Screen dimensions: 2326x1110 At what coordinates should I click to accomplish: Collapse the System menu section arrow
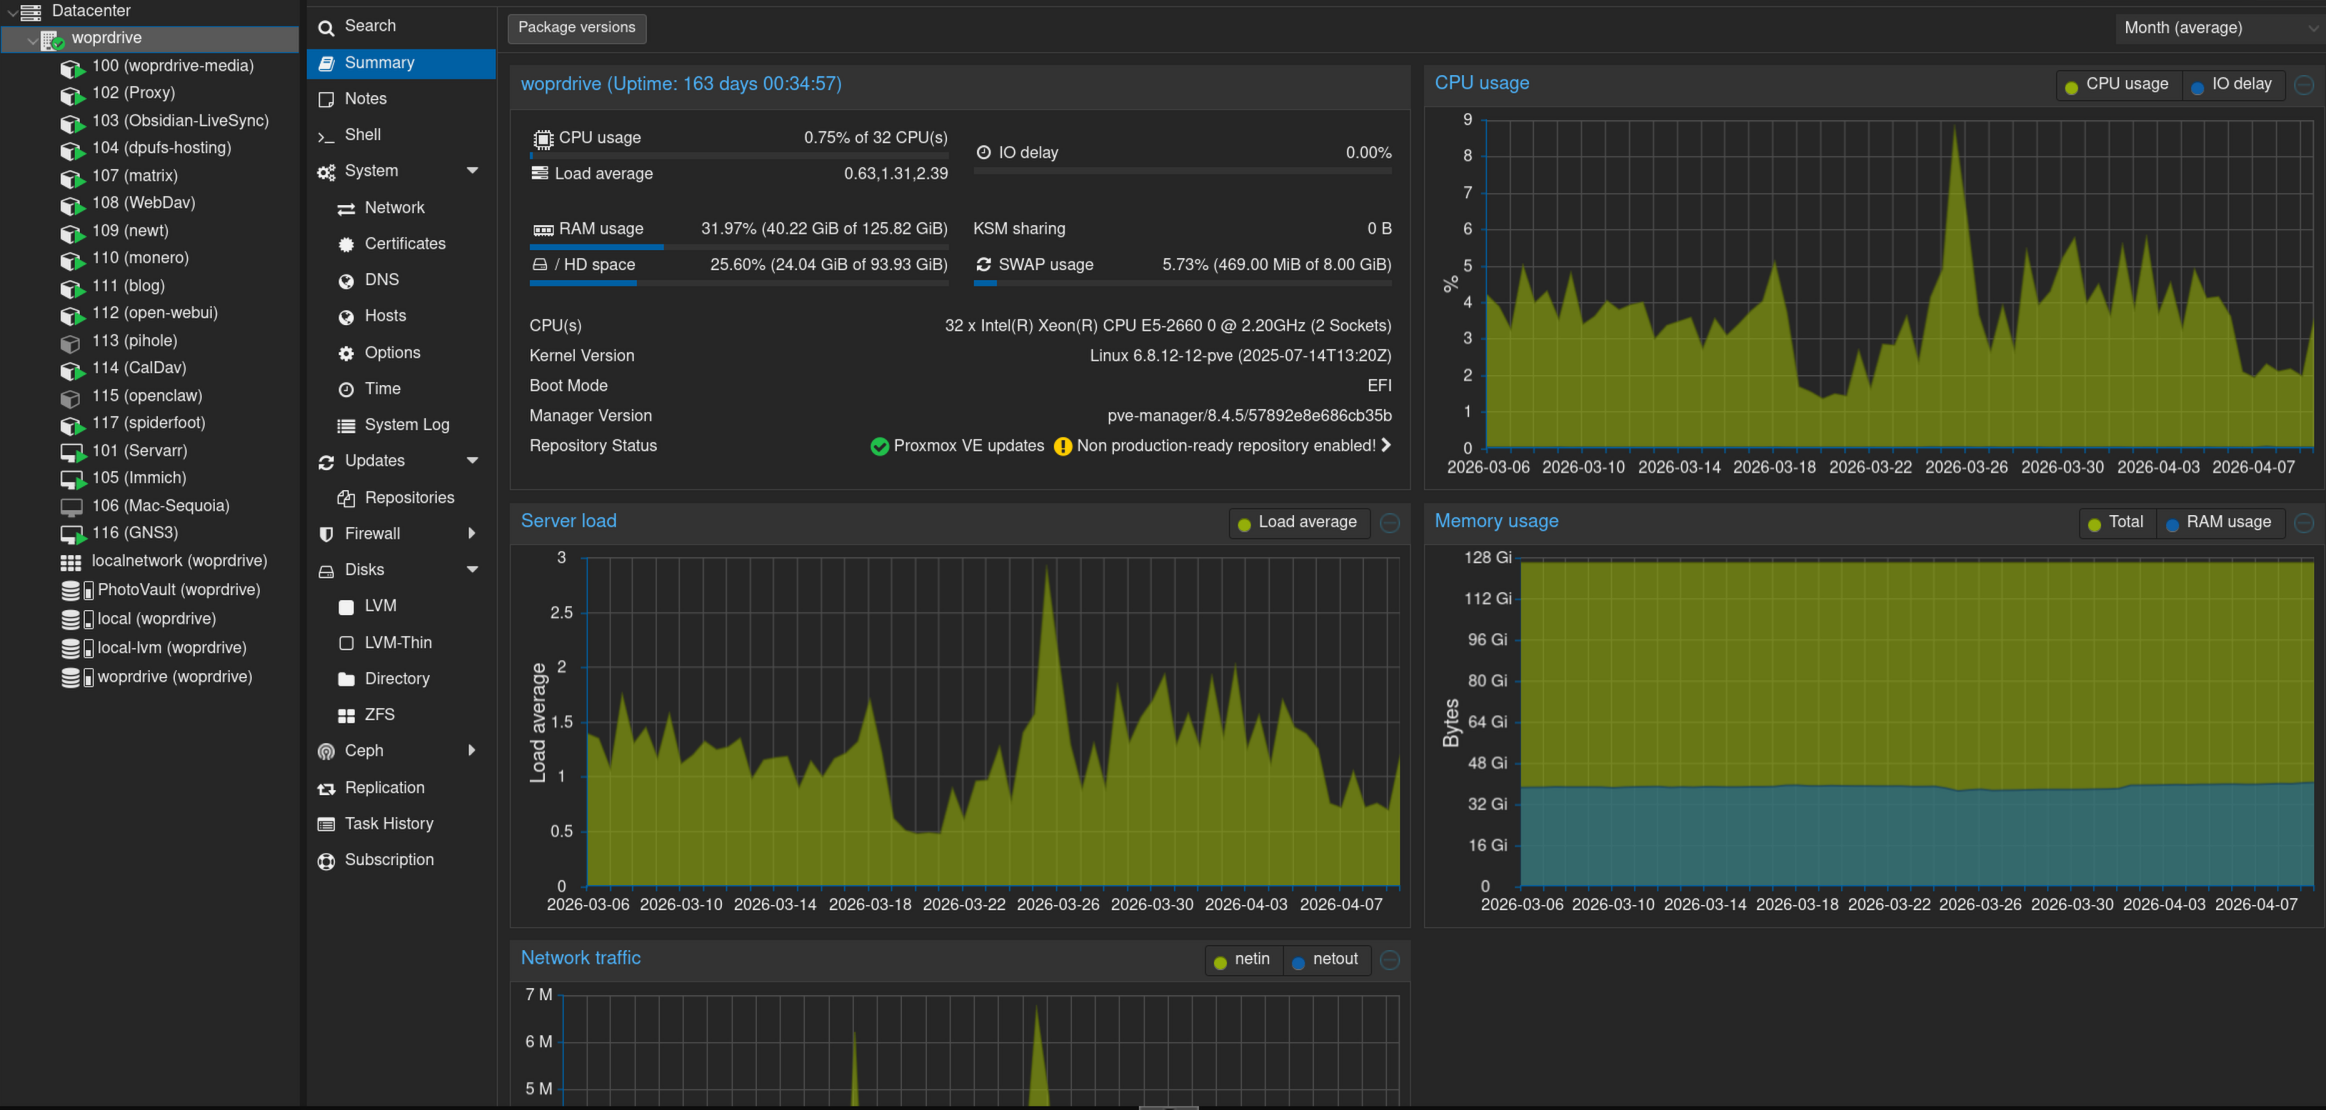point(473,171)
